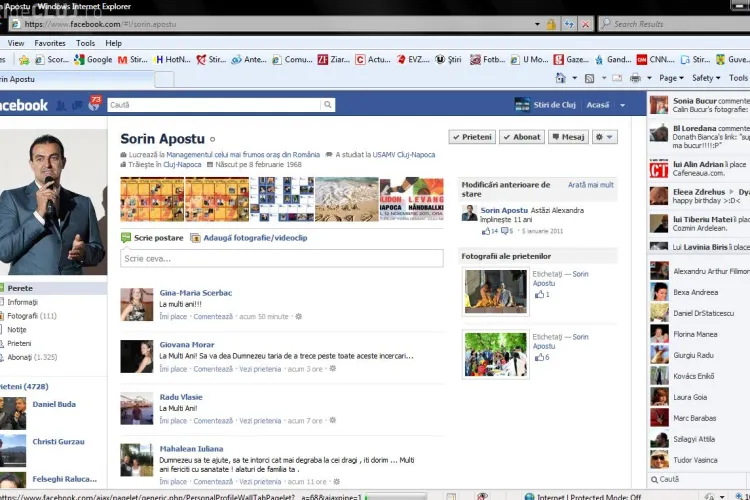Open the Home button dropdown arrow
The width and height of the screenshot is (750, 500).
574,78
